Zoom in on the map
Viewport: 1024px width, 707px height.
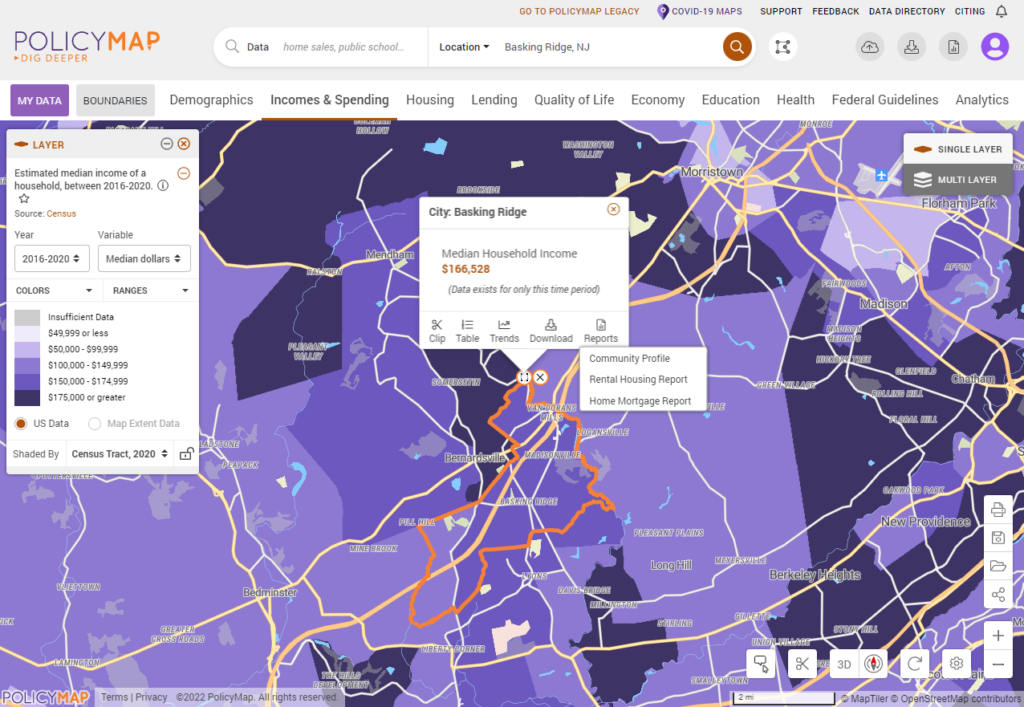(x=998, y=635)
